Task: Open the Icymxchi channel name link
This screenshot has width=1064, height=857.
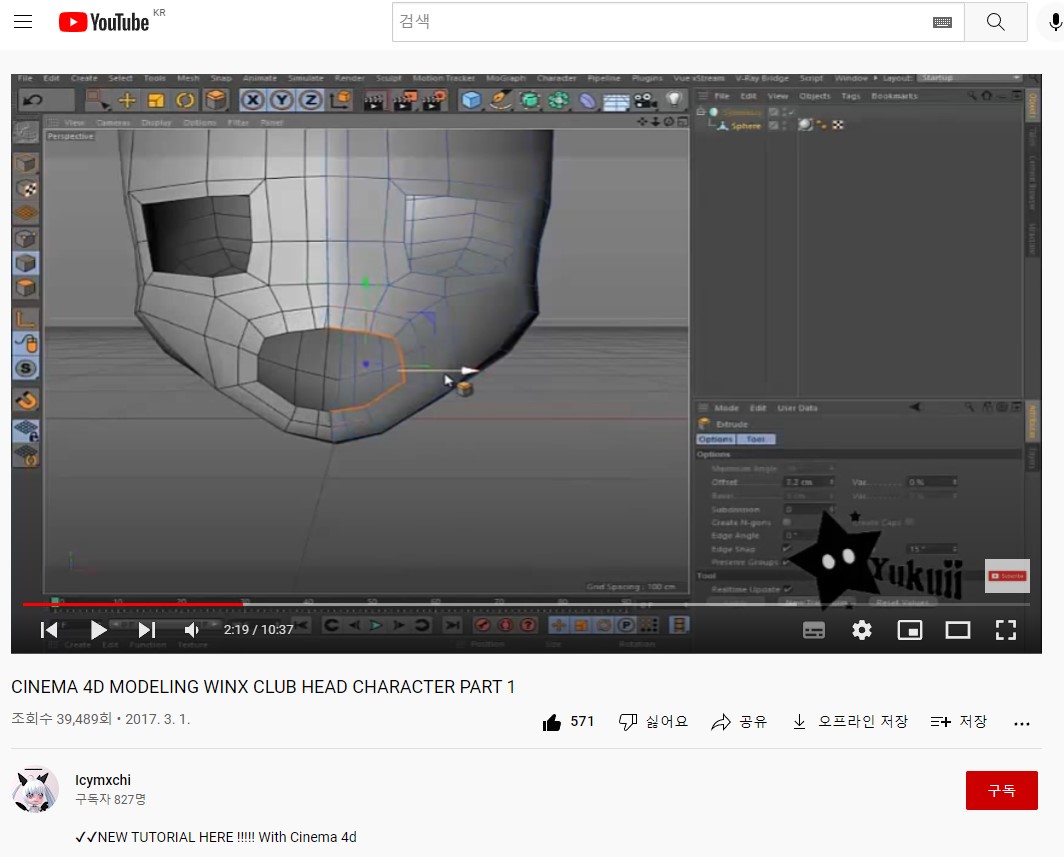Action: click(x=102, y=780)
